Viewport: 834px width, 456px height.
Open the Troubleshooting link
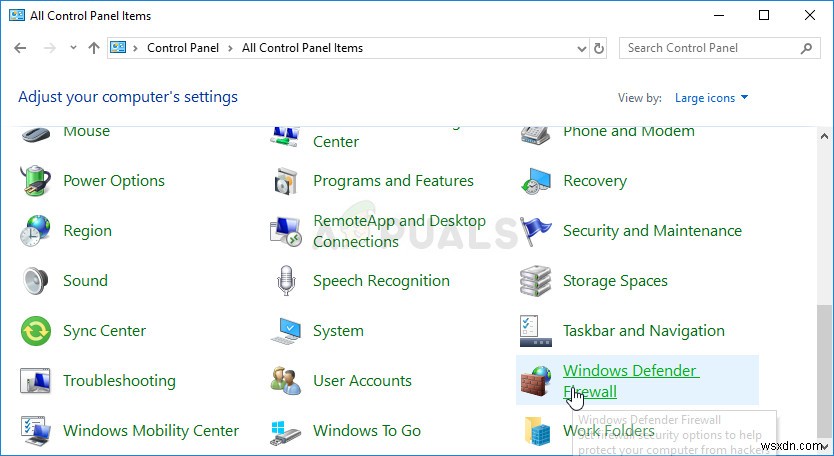coord(119,381)
